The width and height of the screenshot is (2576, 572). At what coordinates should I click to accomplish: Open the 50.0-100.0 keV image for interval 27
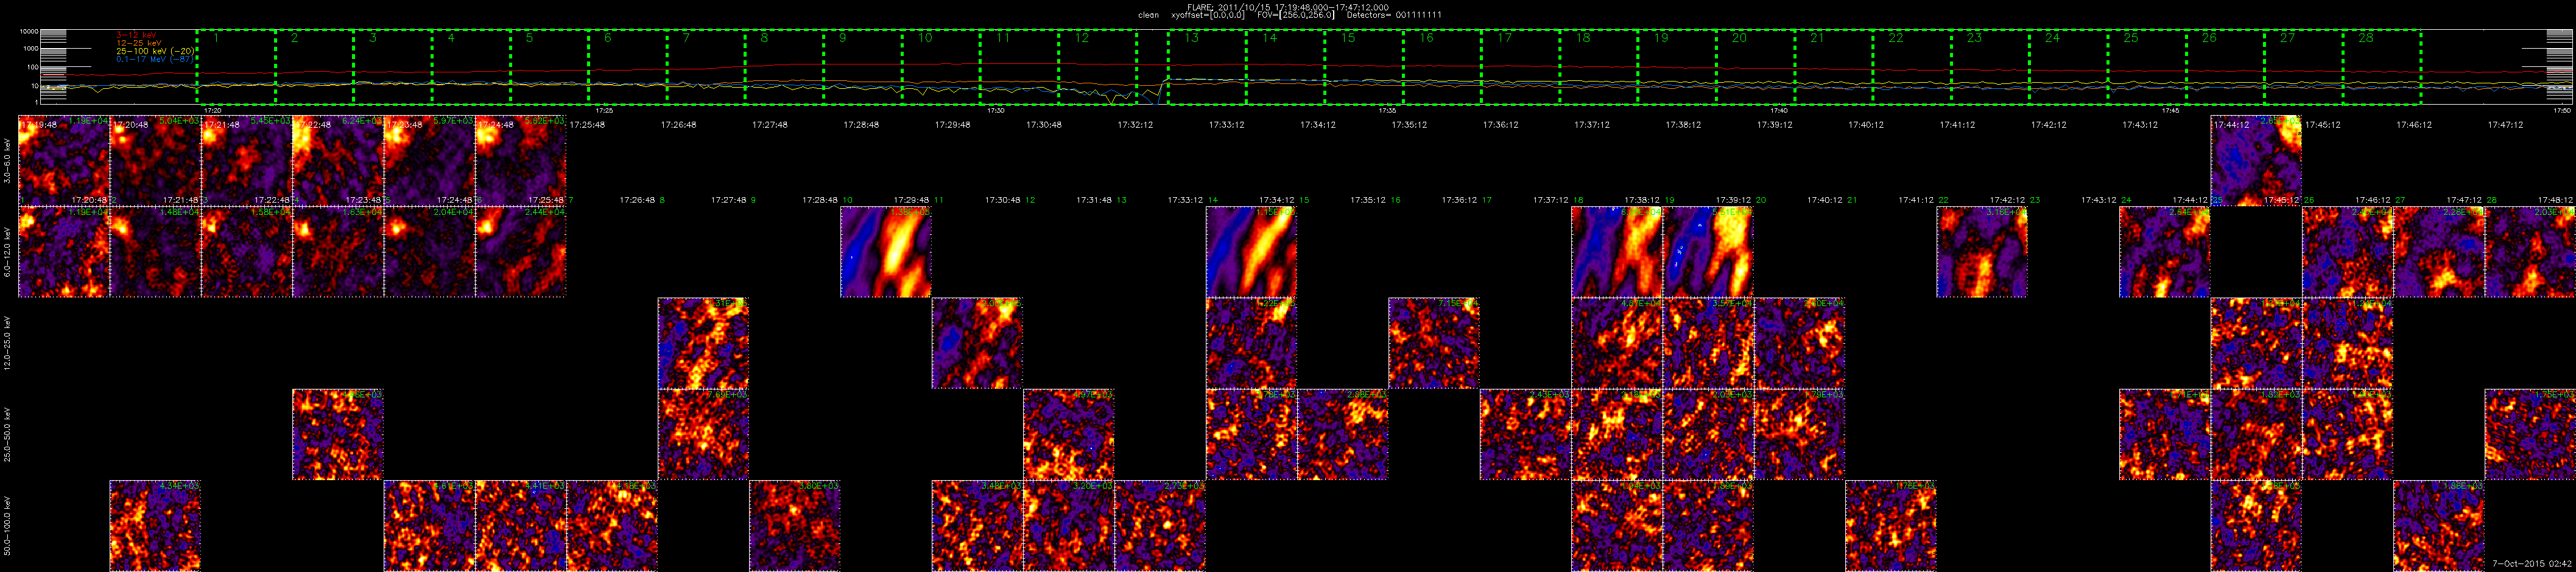click(2439, 526)
